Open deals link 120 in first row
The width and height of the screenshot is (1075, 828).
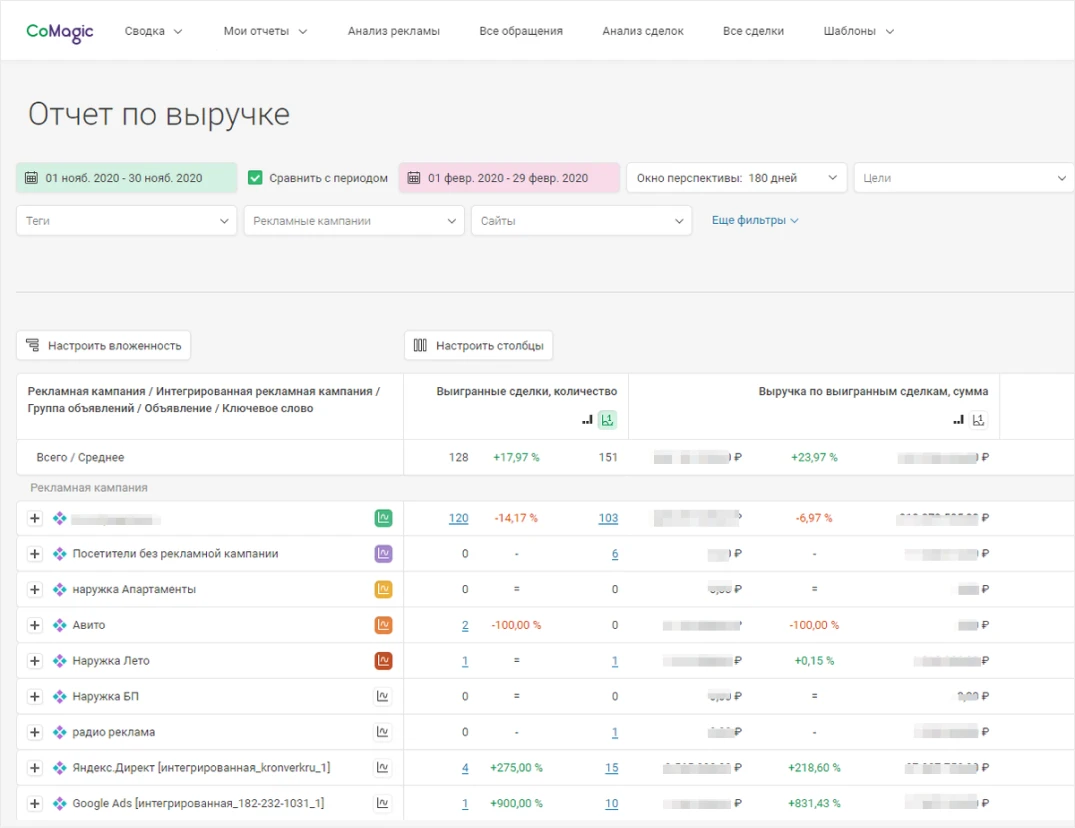point(459,518)
